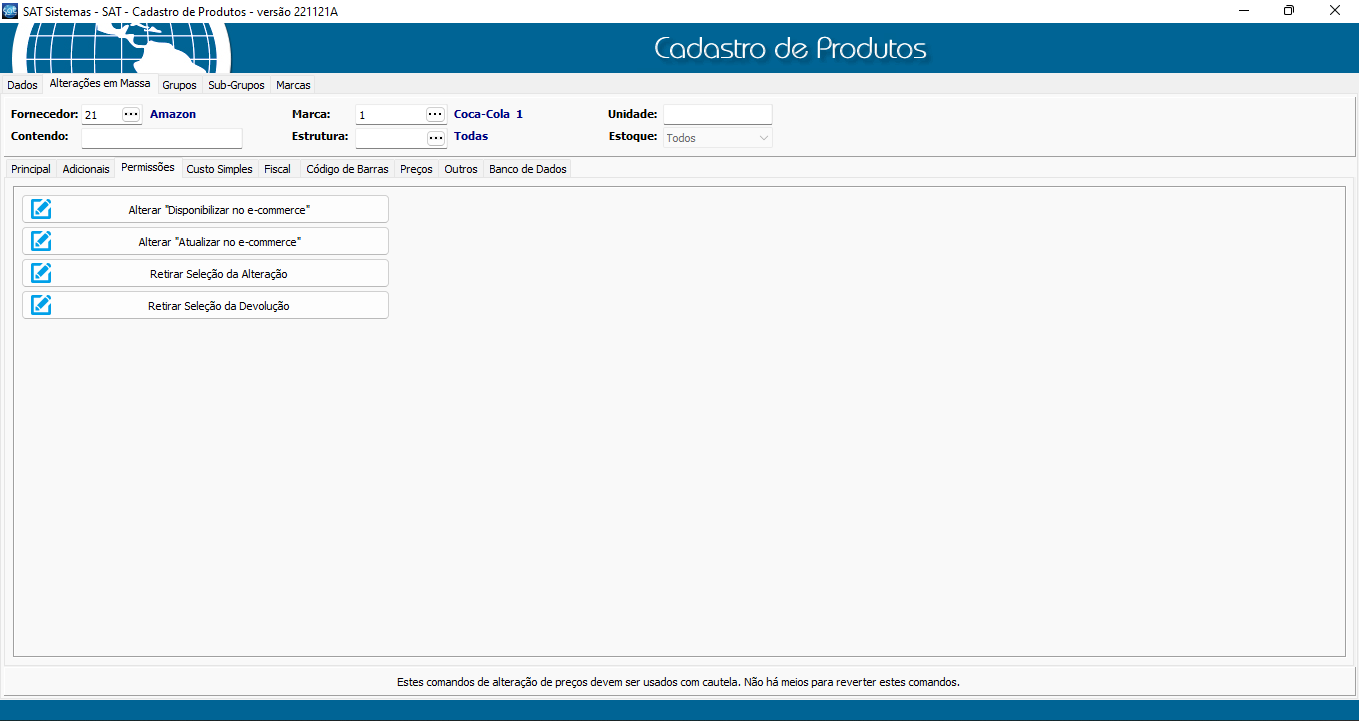This screenshot has width=1359, height=721.
Task: Click into the Contendo text field
Action: 162,138
